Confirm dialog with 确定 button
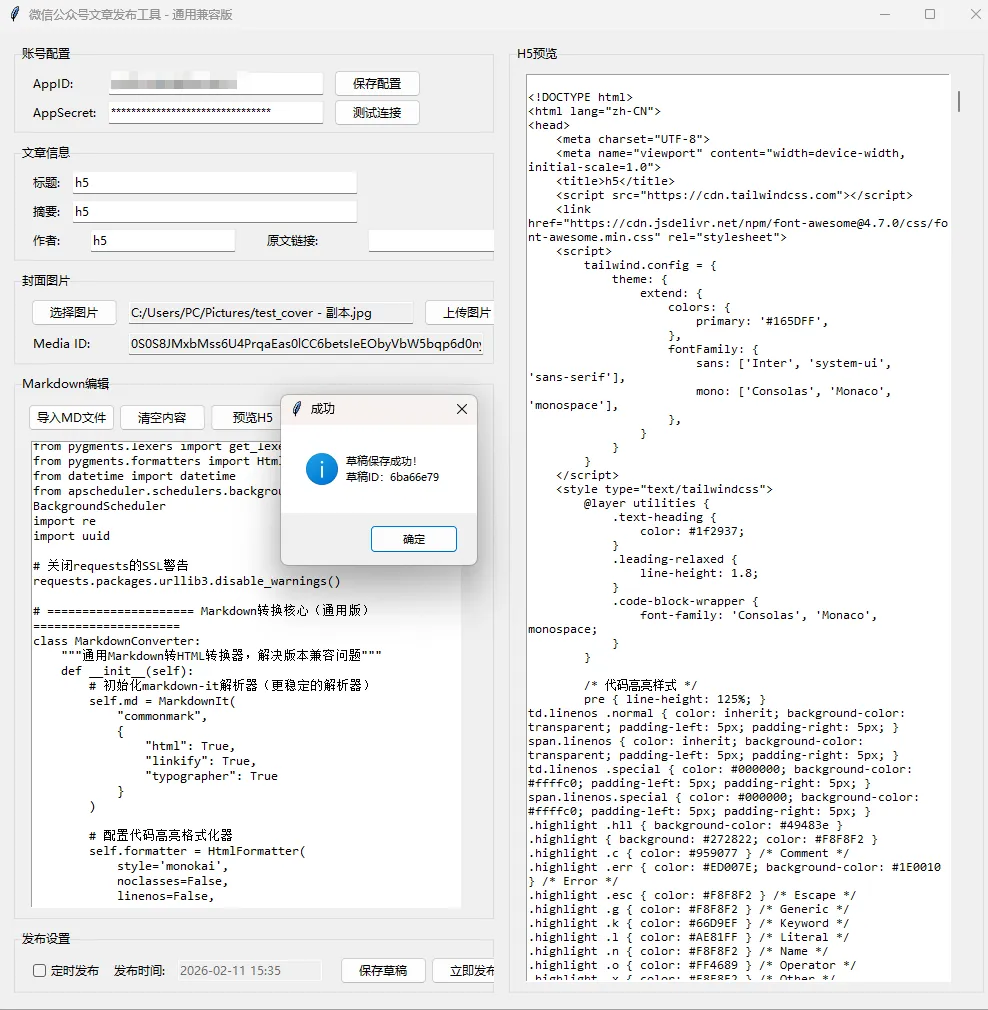The image size is (988, 1010). pyautogui.click(x=413, y=539)
